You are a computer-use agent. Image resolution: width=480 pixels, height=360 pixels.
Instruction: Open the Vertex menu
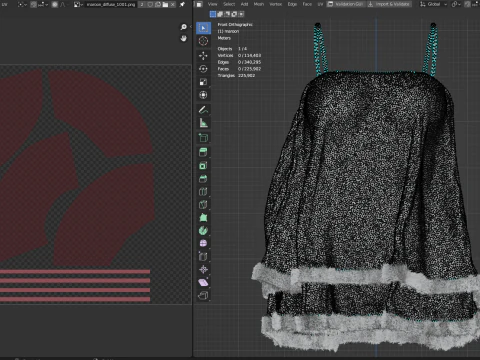click(276, 4)
